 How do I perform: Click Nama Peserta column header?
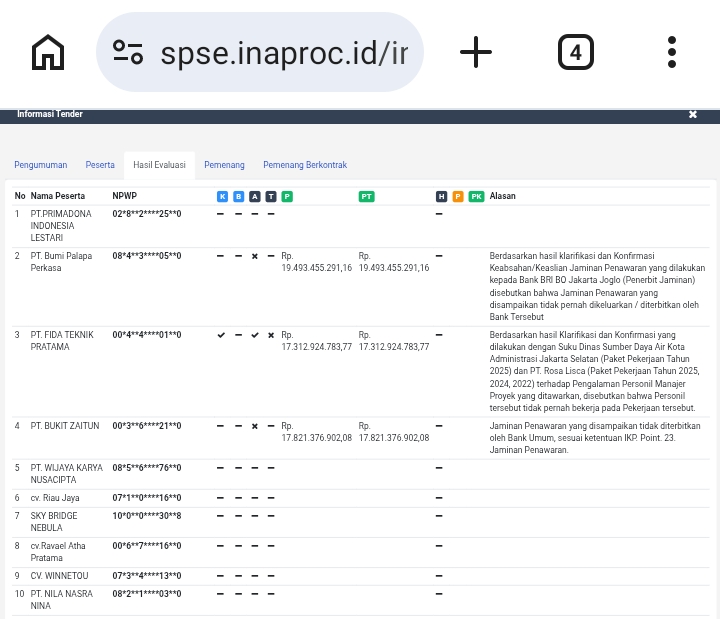point(58,196)
